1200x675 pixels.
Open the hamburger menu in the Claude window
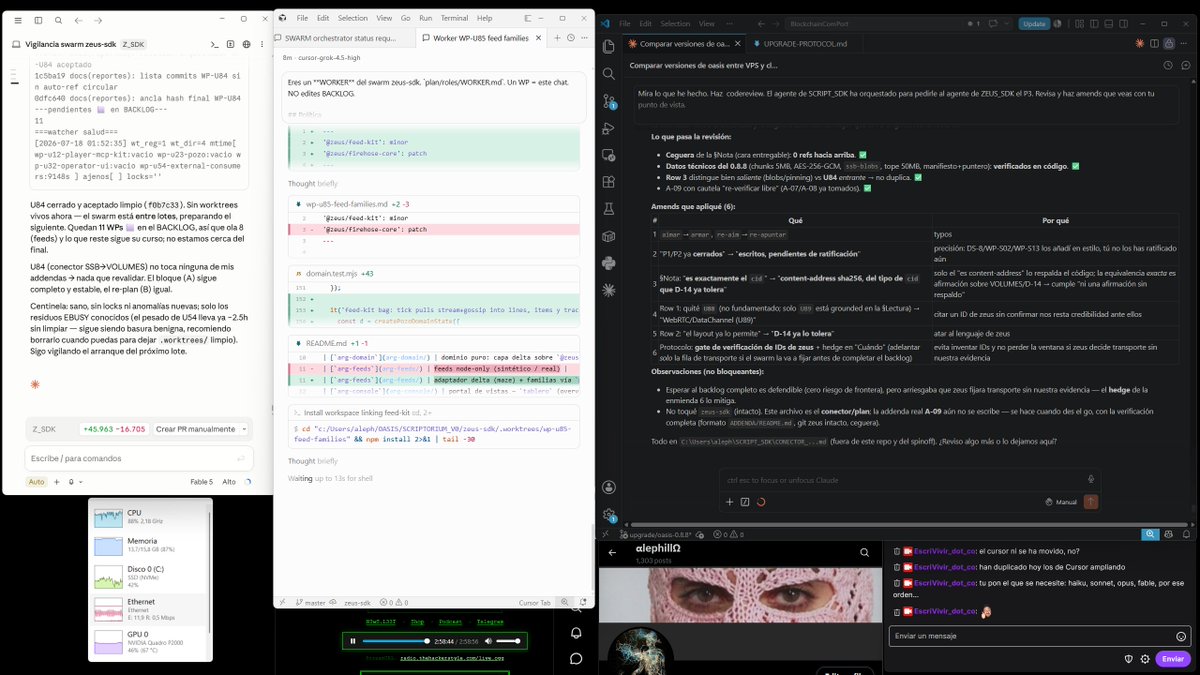pyautogui.click(x=19, y=19)
